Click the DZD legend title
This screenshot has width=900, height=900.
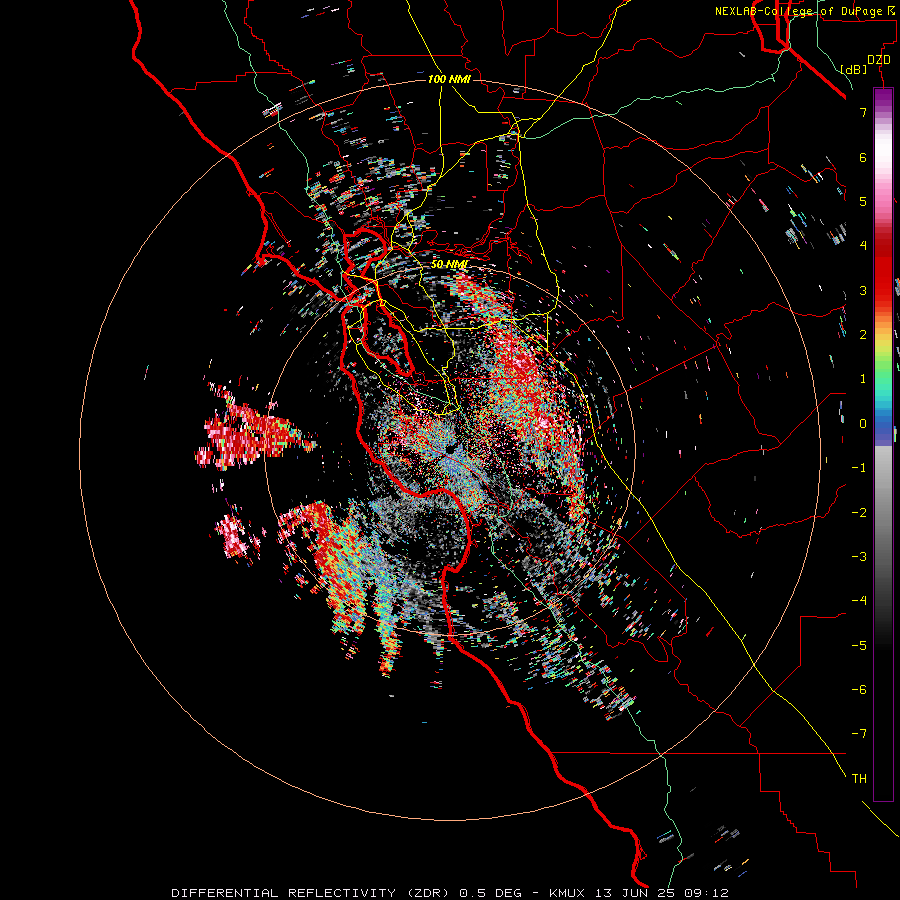pos(879,60)
